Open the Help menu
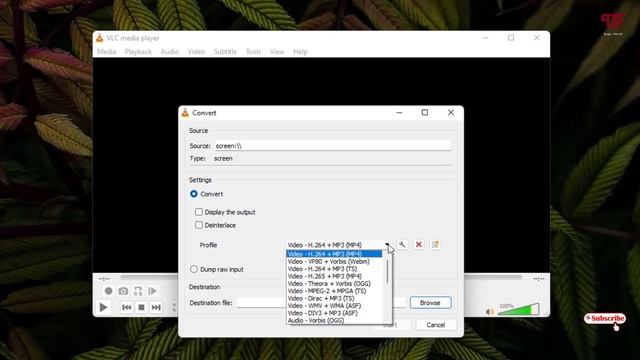640x360 pixels. [300, 51]
